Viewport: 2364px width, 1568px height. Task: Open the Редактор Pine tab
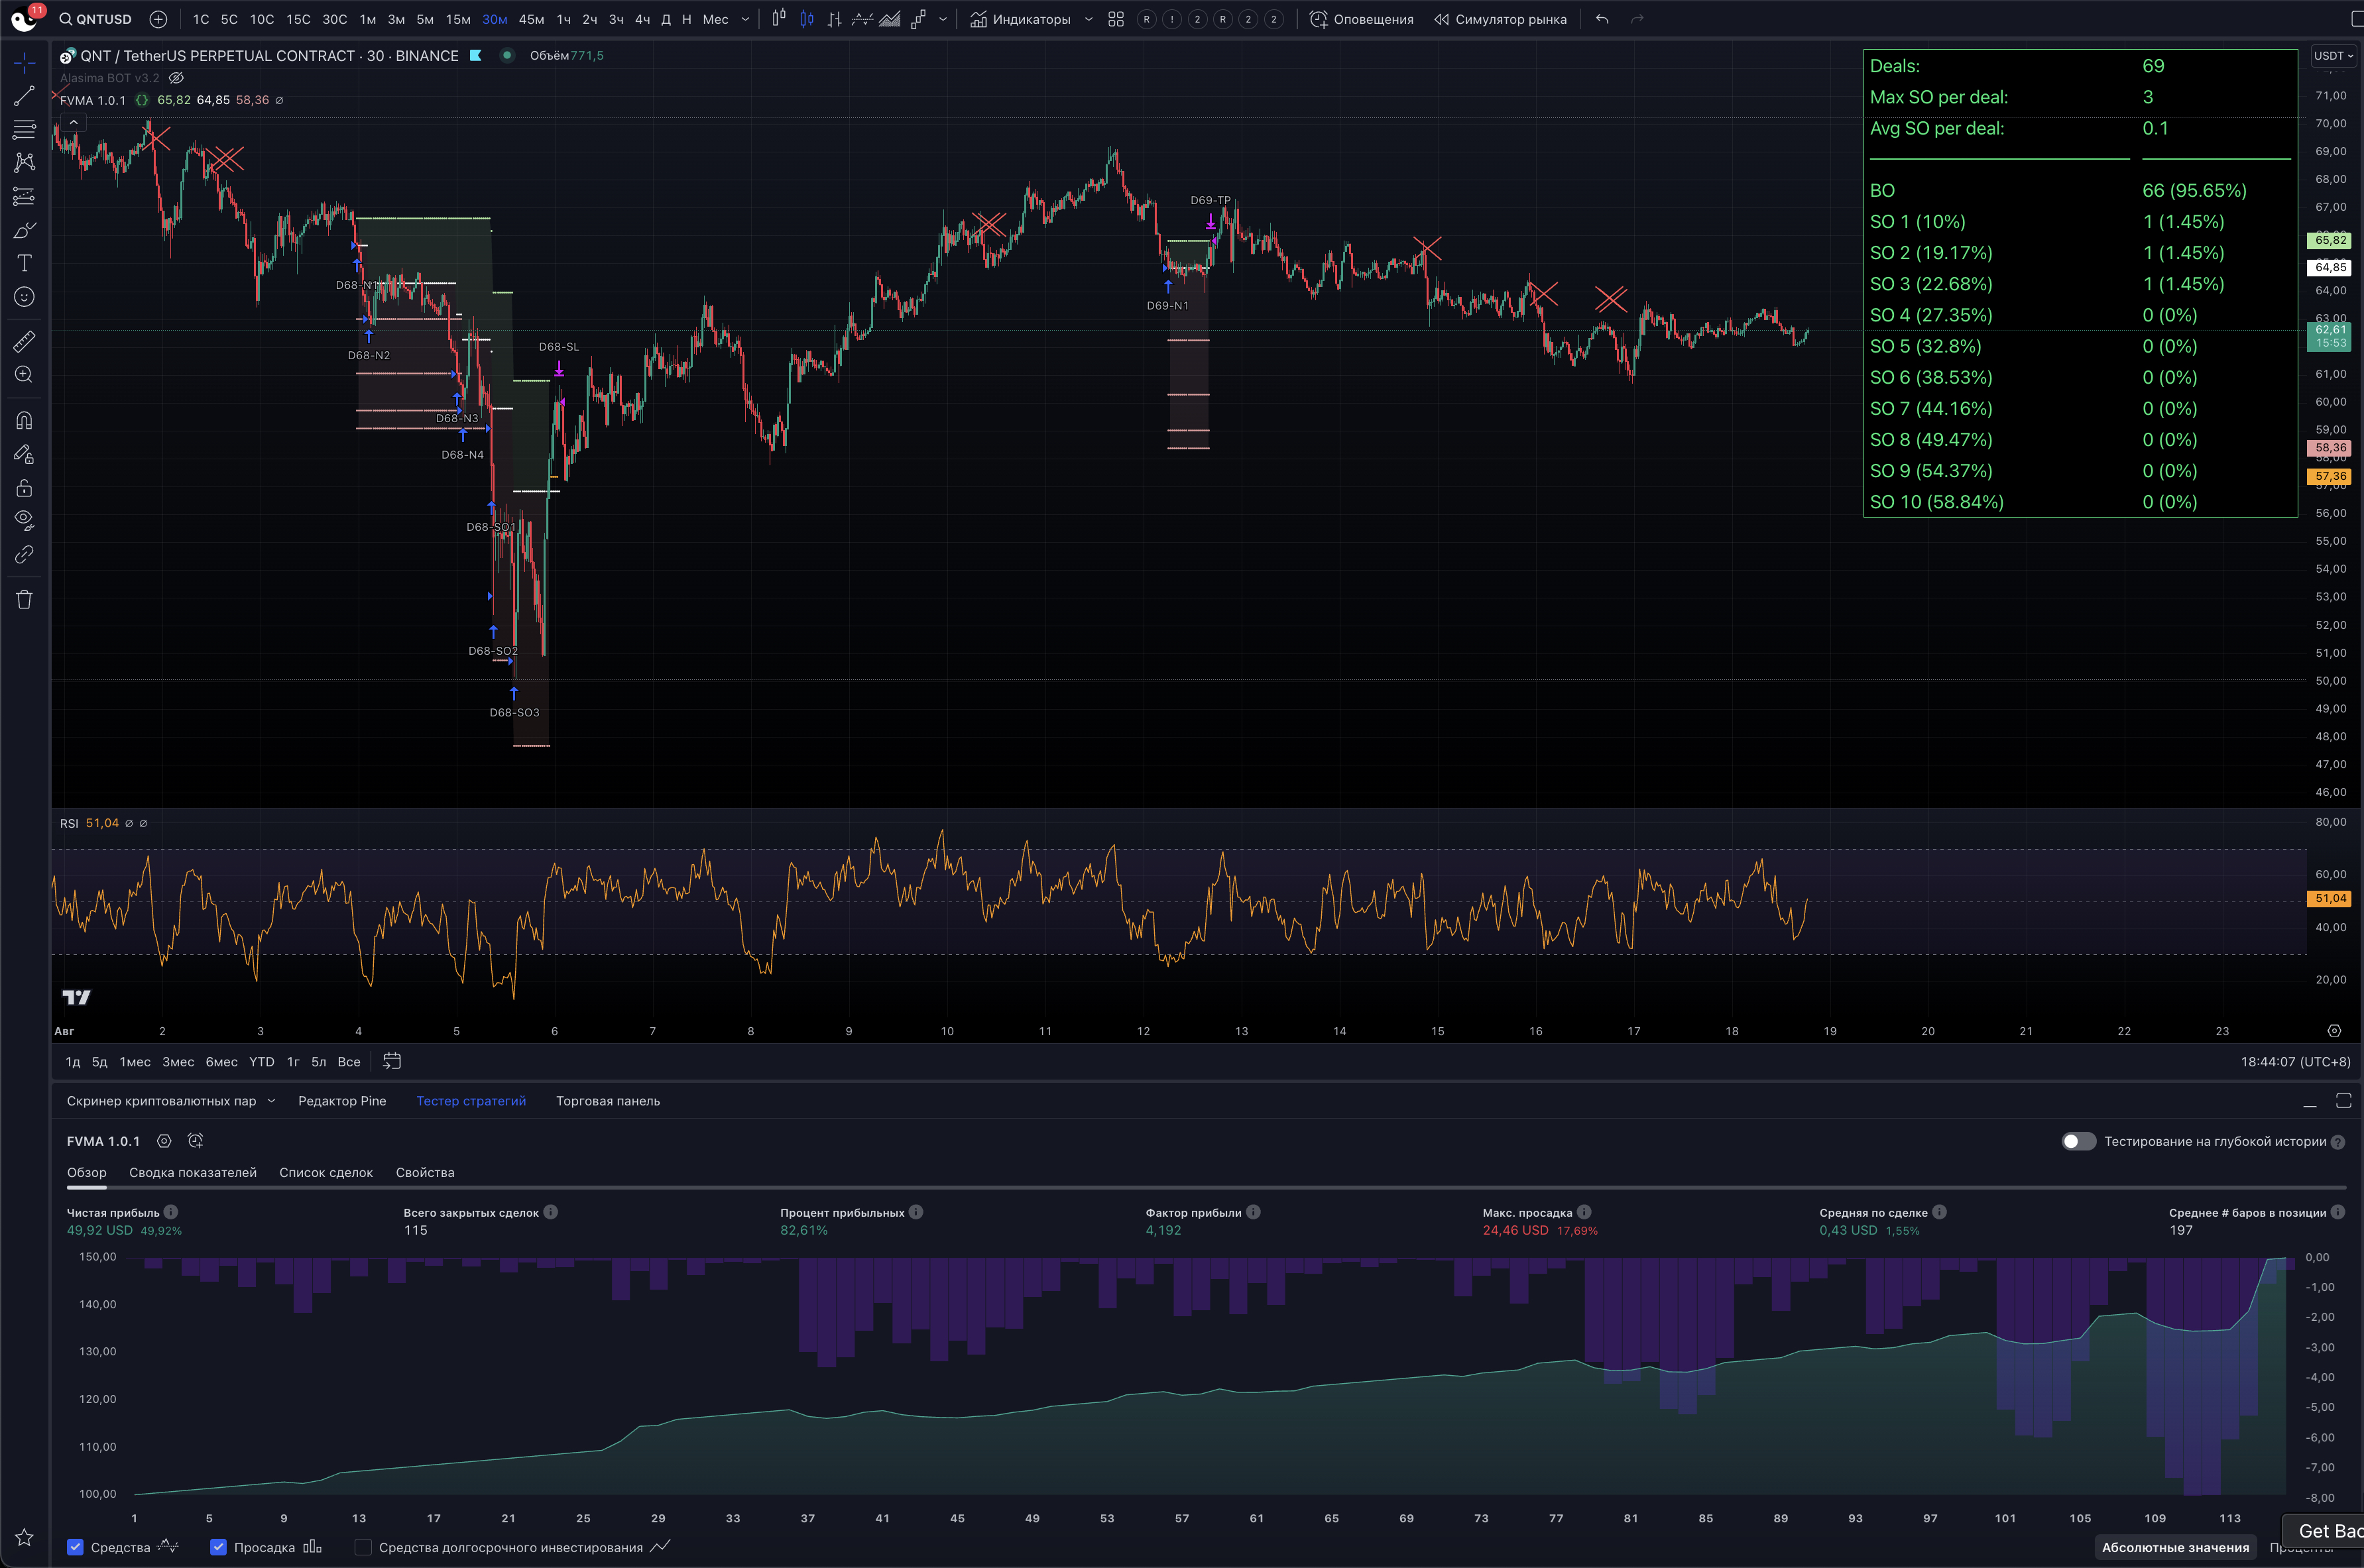(x=342, y=1101)
